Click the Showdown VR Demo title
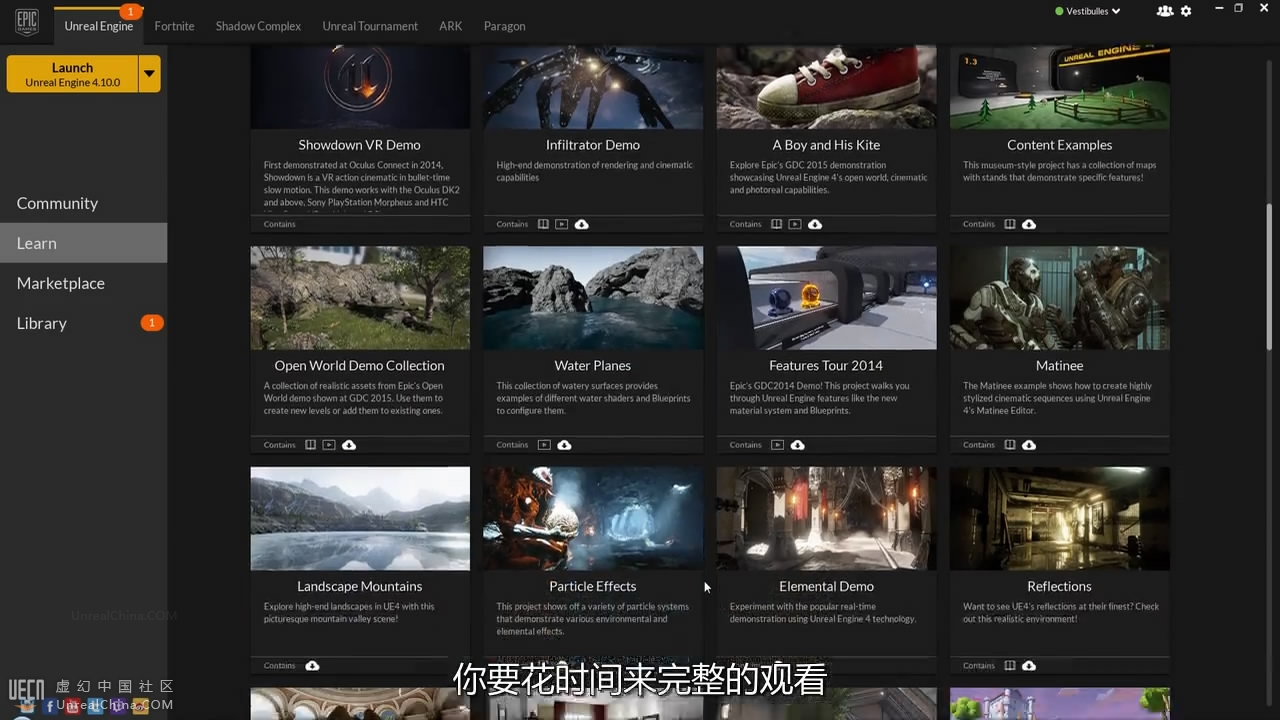This screenshot has width=1280, height=720. click(x=359, y=145)
